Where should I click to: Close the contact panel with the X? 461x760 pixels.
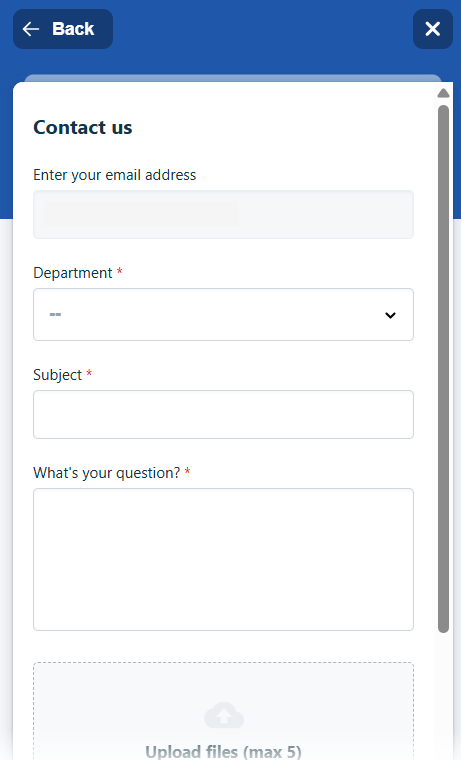point(432,29)
